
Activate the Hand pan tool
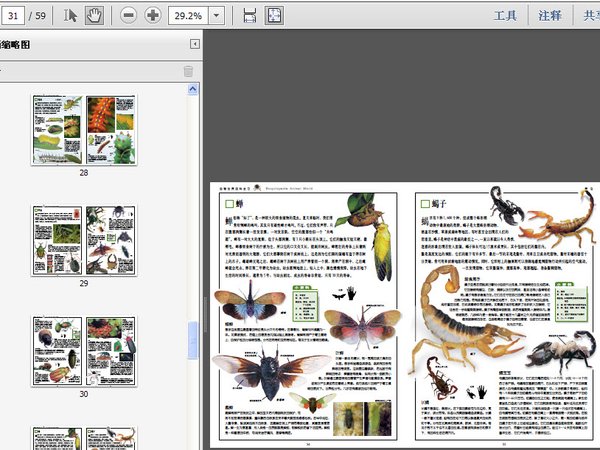pos(95,15)
